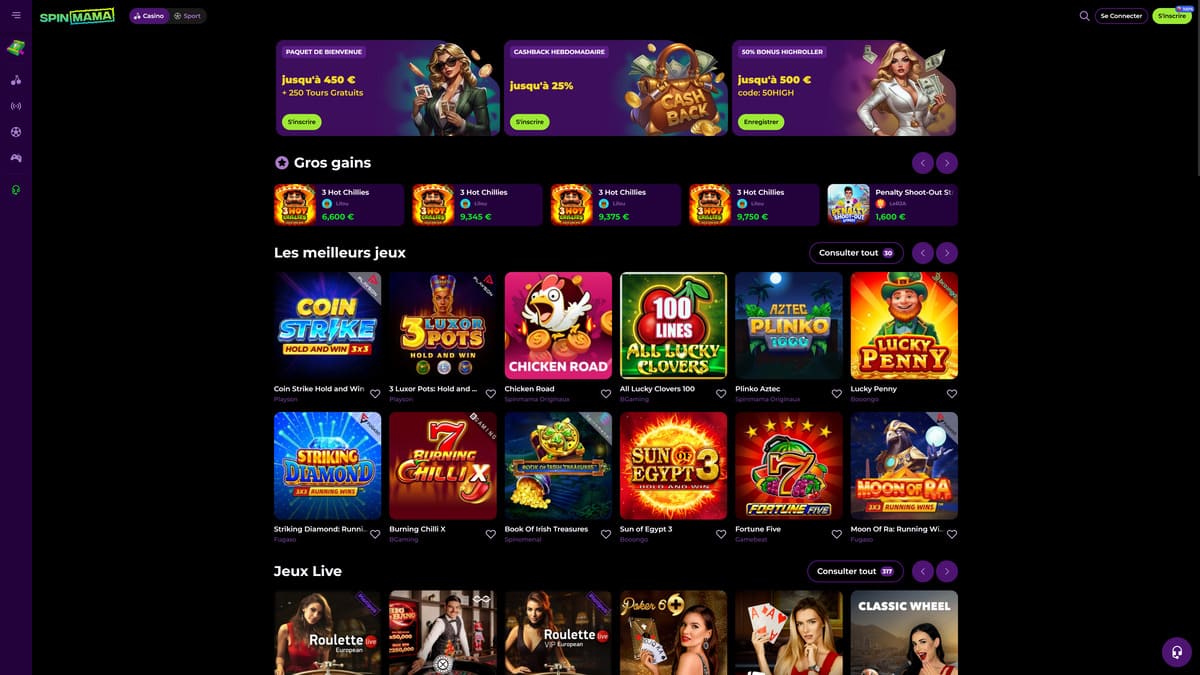Switch to the Sport tab
Screen dimensions: 1200x675
point(187,16)
